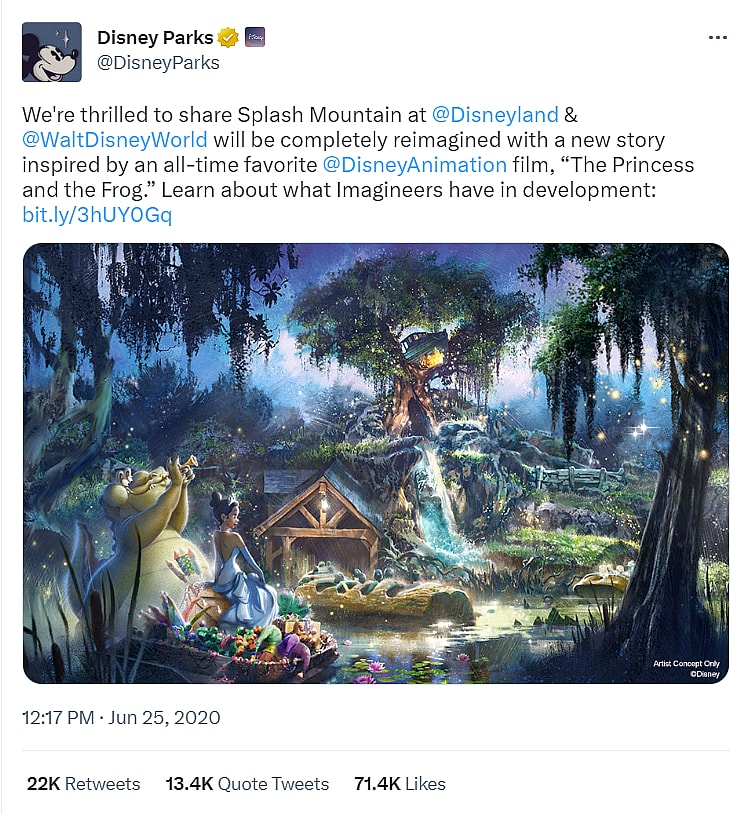Visit the @WaltDisneyWorld mention
747x814 pixels.
click(115, 139)
